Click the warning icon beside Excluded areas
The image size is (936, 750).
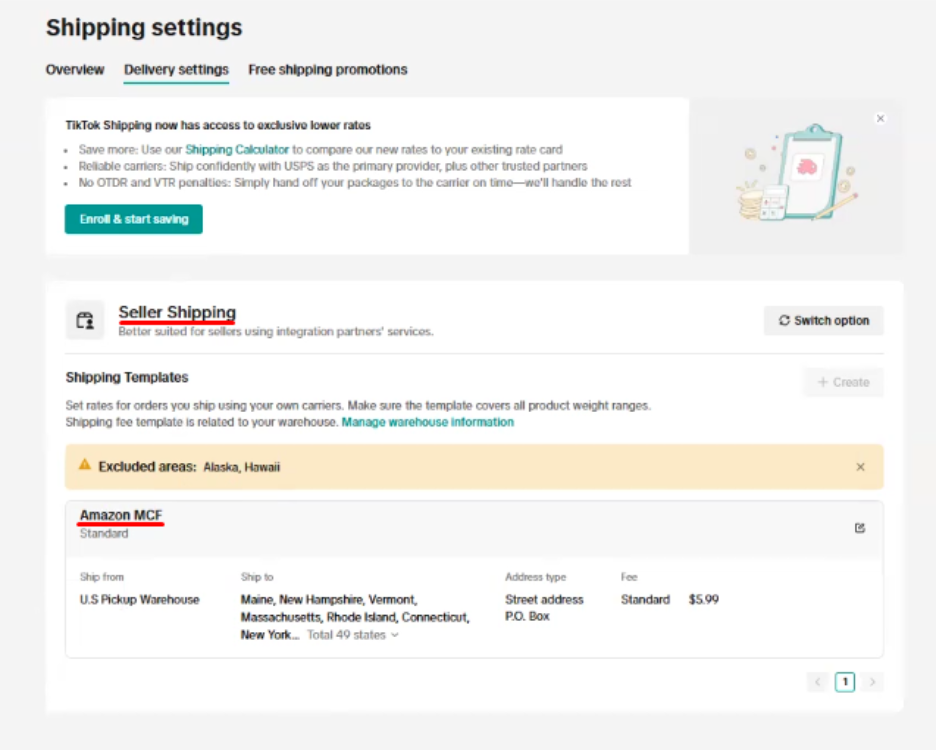pos(85,466)
